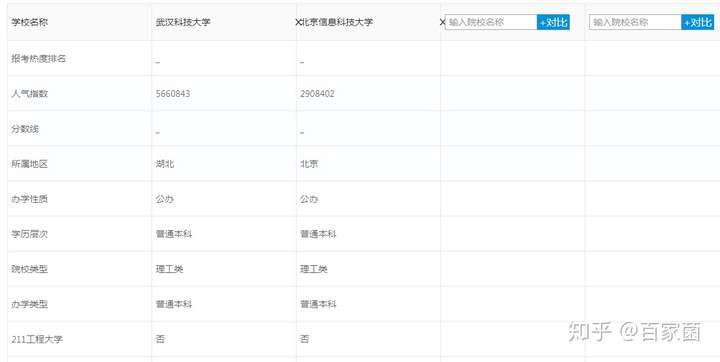
Task: Click 公办 in the 北京信息科技大学 column
Action: (309, 199)
